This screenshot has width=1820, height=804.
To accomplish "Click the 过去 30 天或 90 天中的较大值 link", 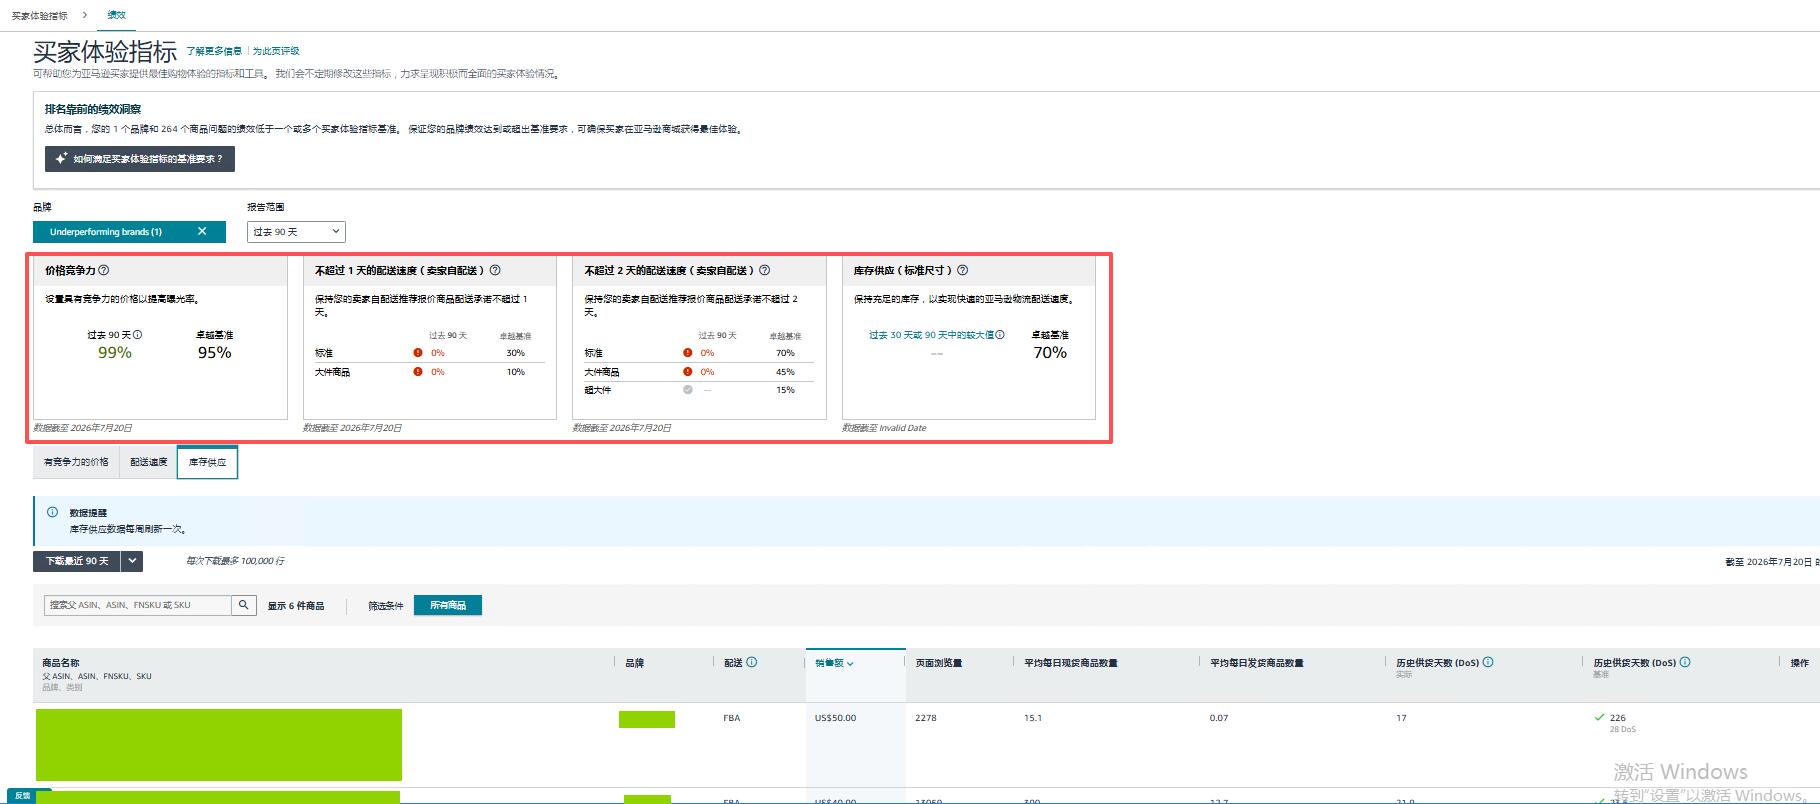I will click(x=931, y=335).
